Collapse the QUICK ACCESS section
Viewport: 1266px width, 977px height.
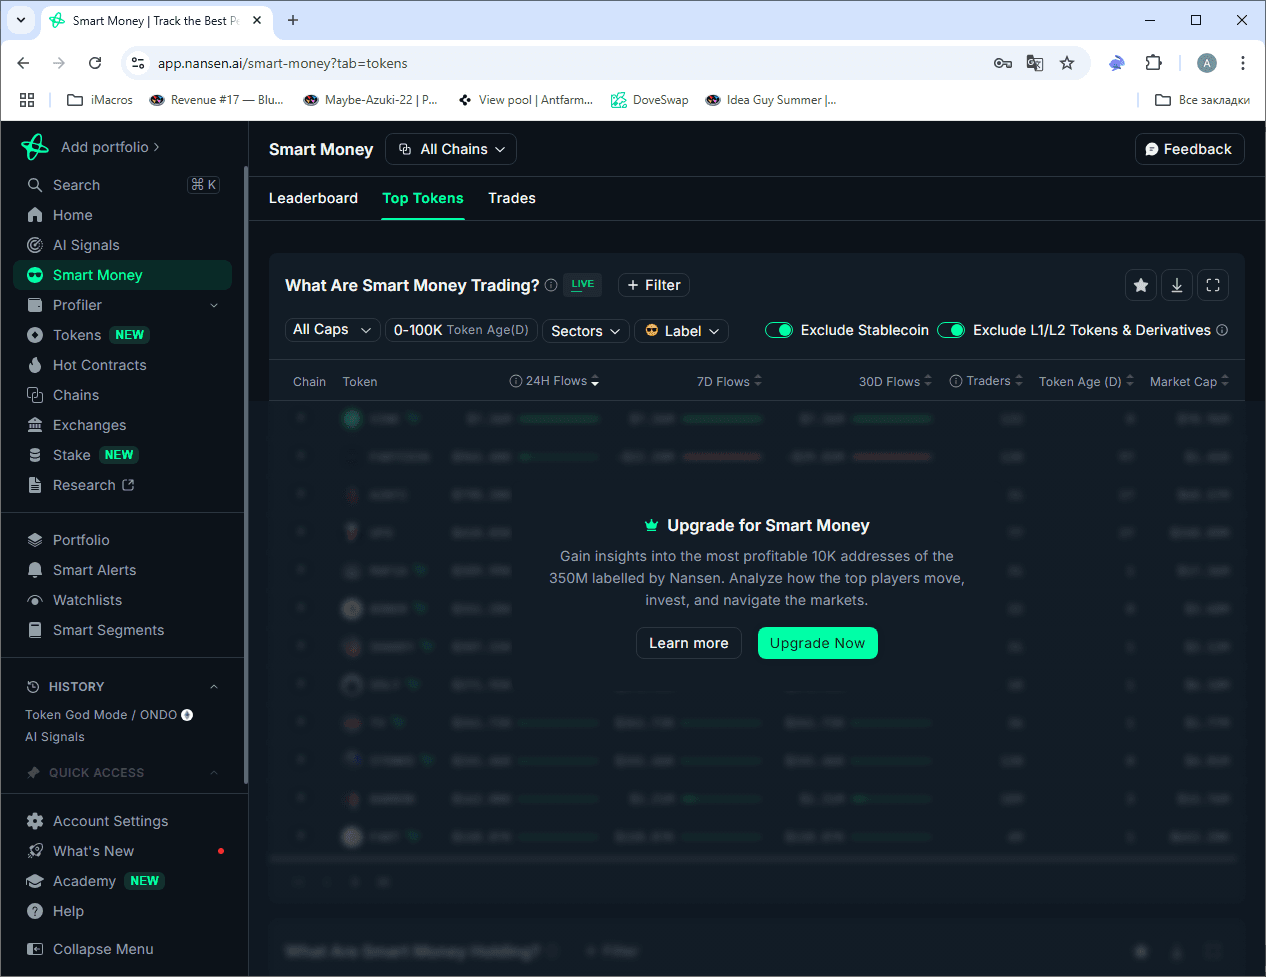click(x=214, y=773)
